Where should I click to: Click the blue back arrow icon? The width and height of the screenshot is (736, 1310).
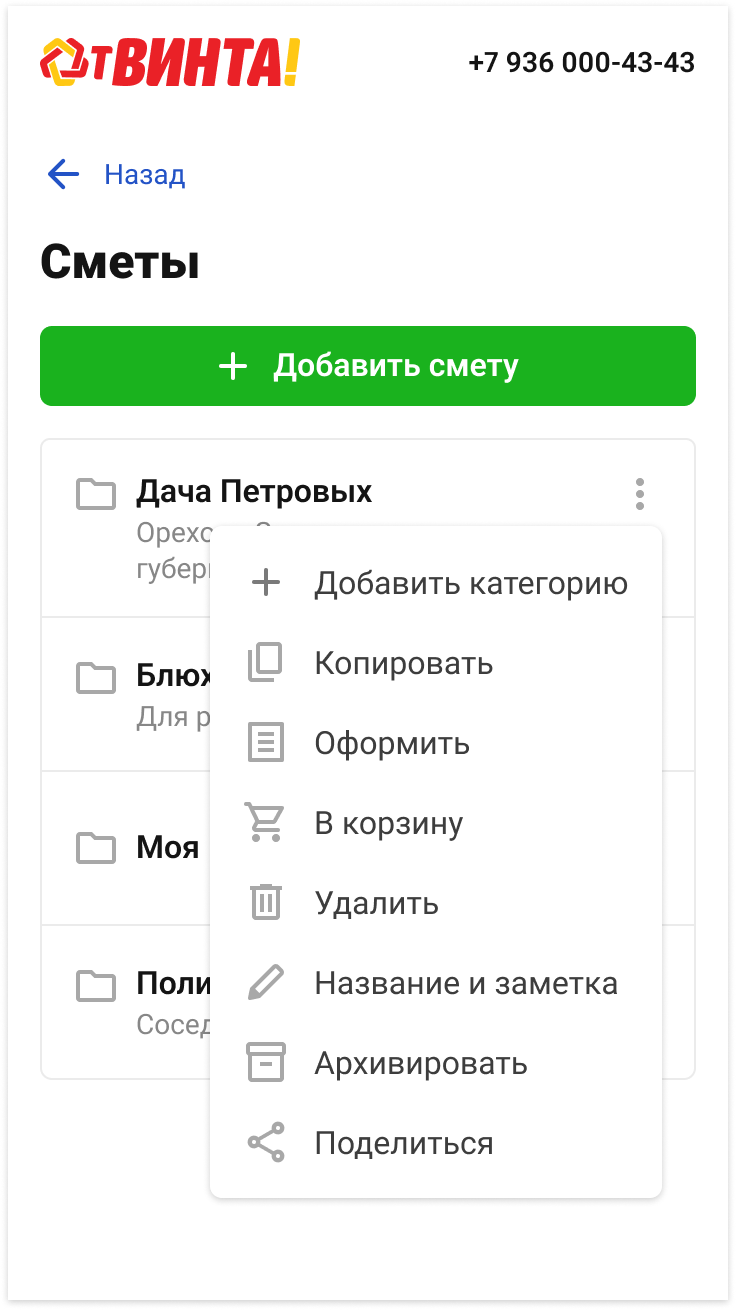click(x=63, y=175)
